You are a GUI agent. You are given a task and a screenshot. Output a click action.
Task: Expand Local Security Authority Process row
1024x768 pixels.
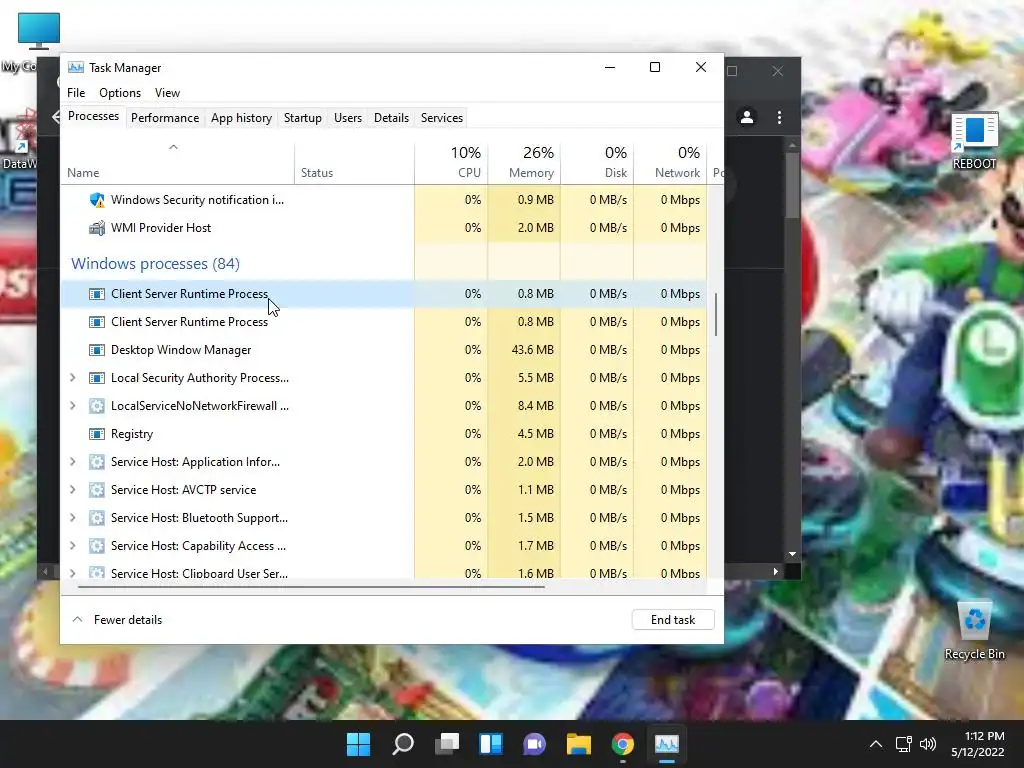[72, 377]
